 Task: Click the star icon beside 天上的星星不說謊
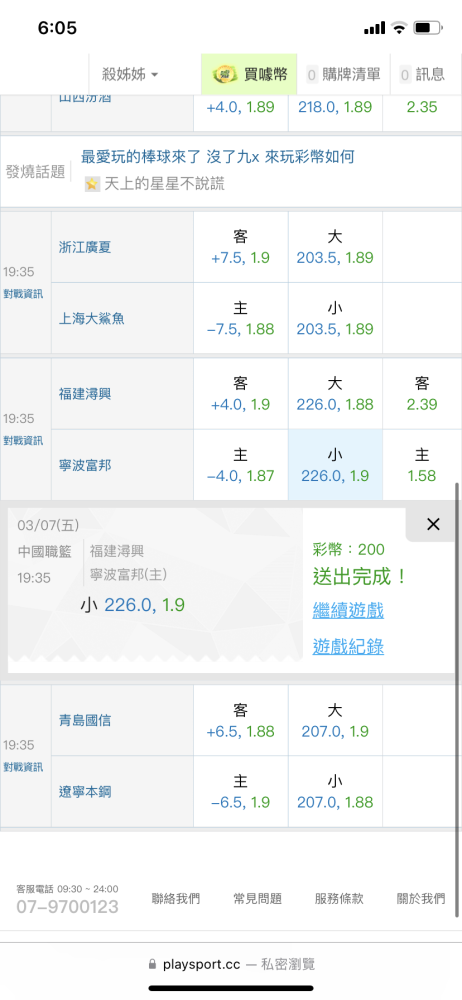coord(93,185)
